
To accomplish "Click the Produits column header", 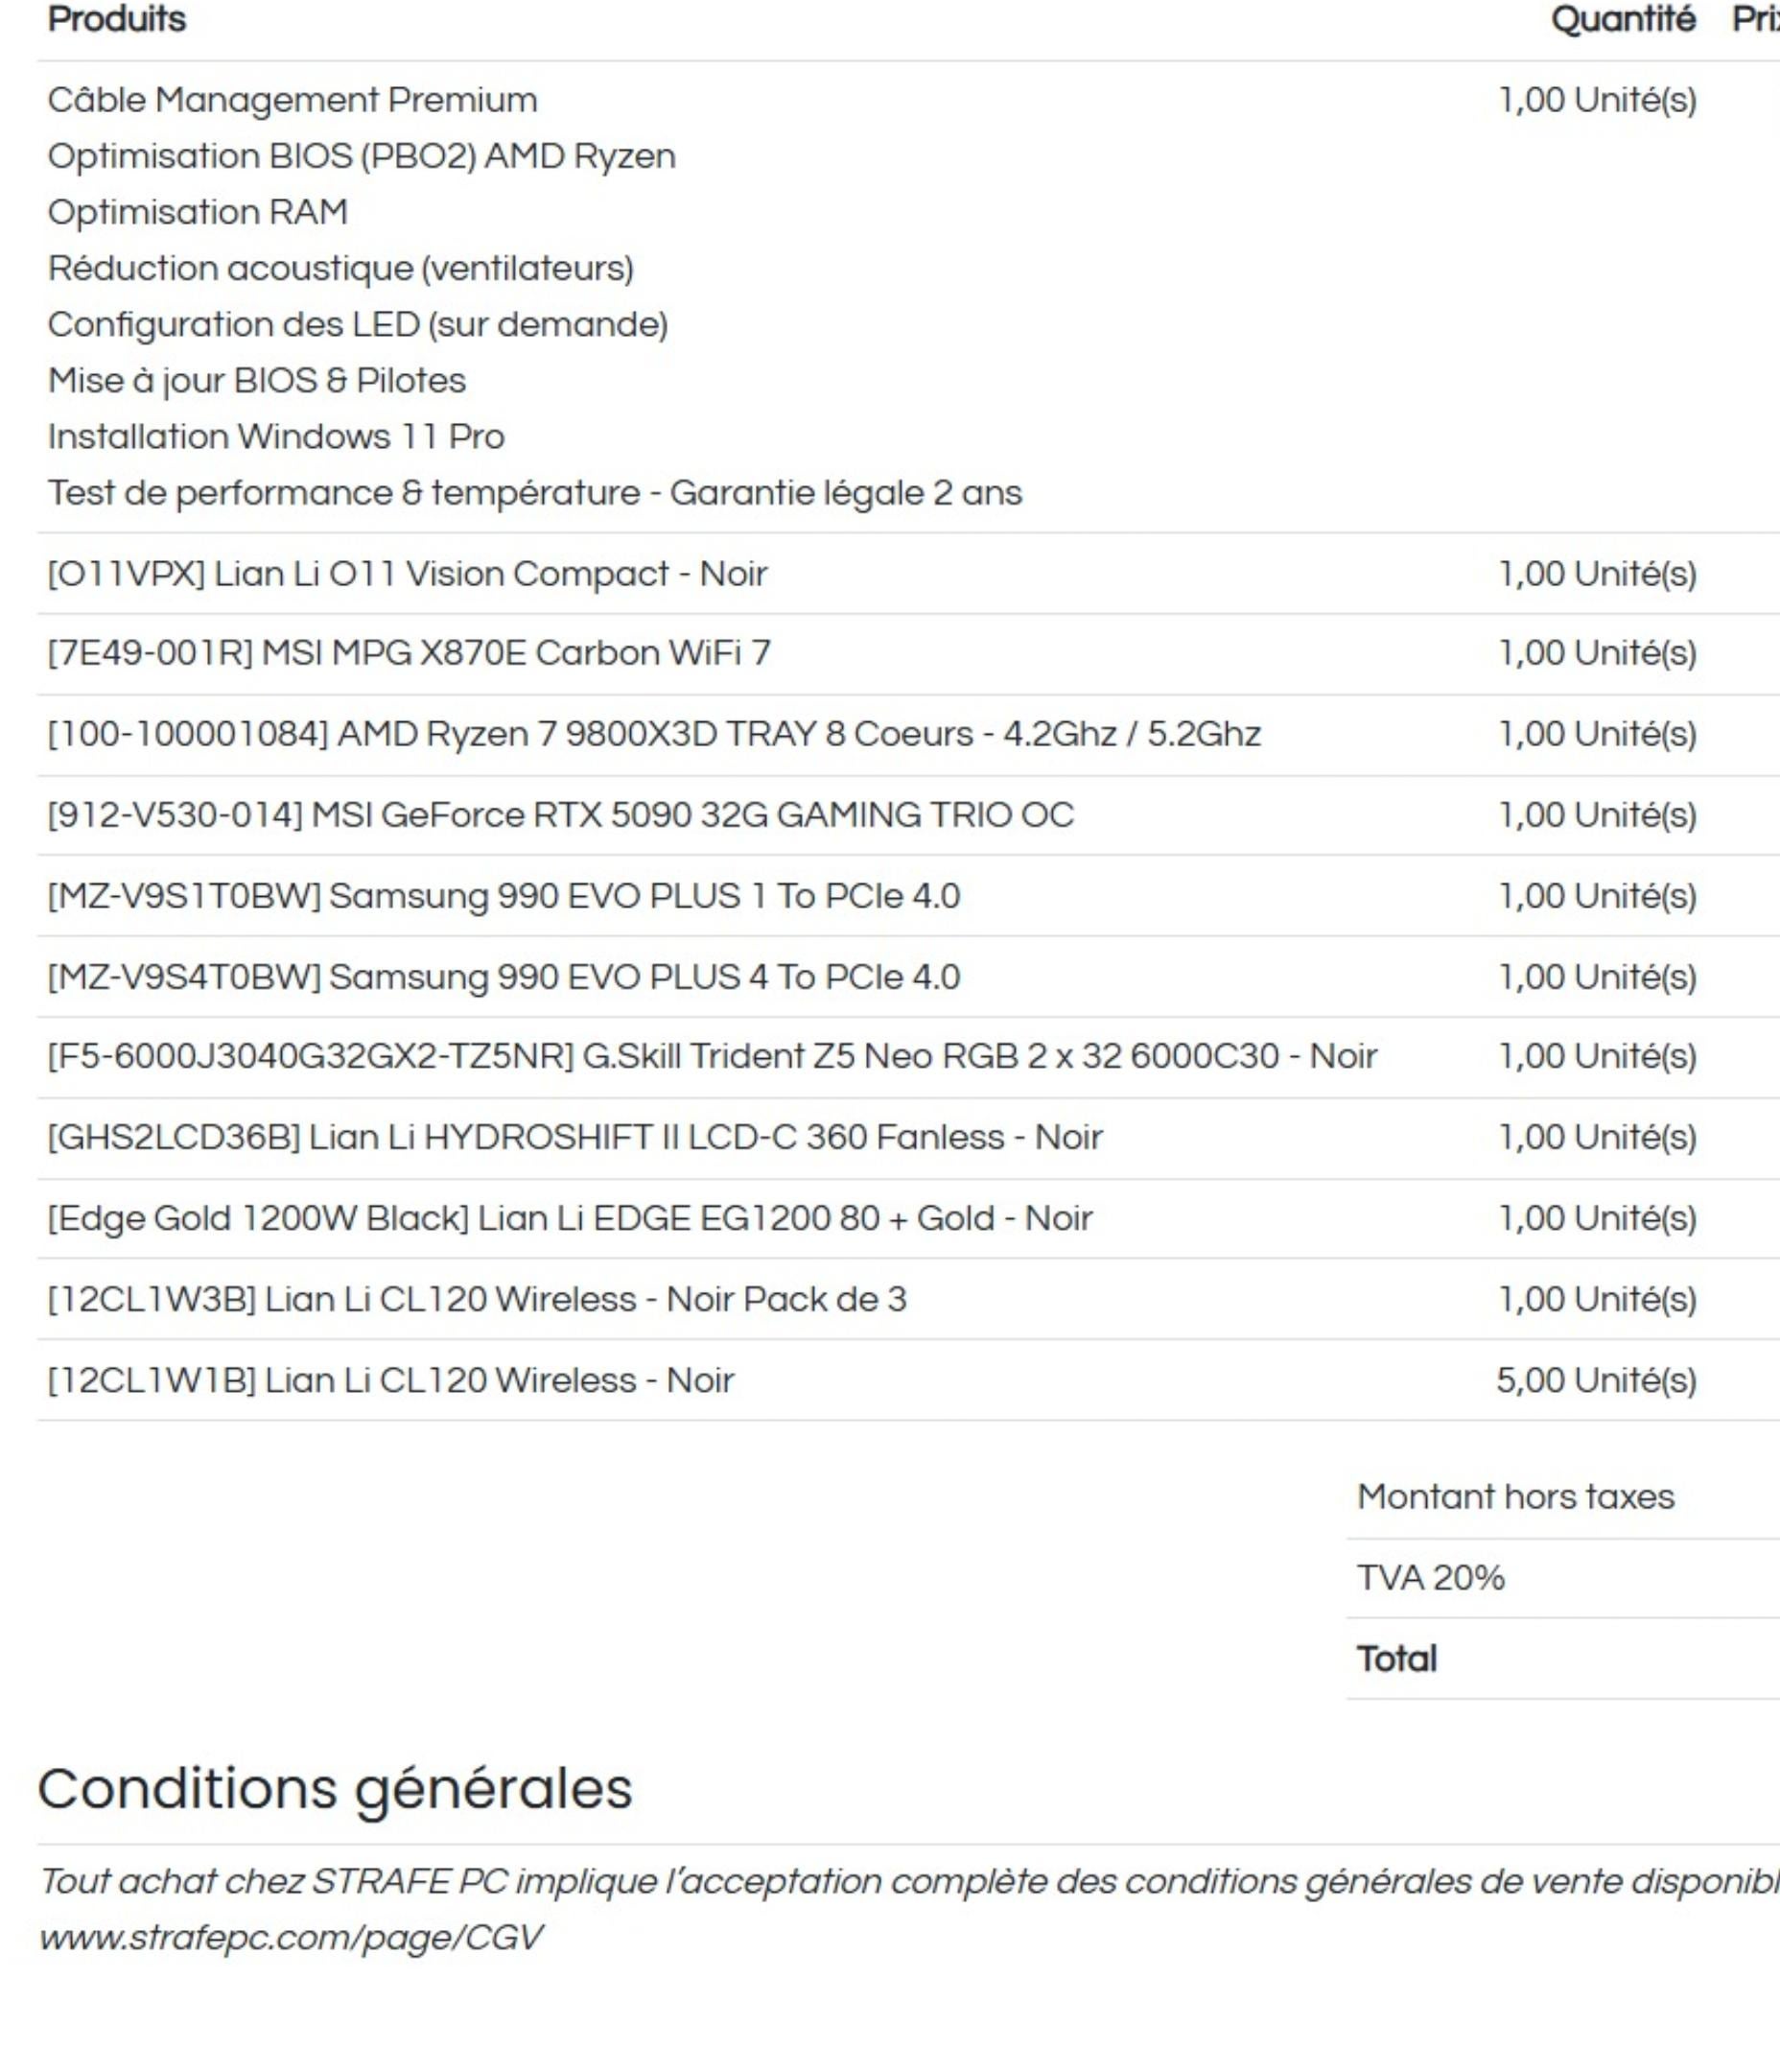I will coord(117,20).
